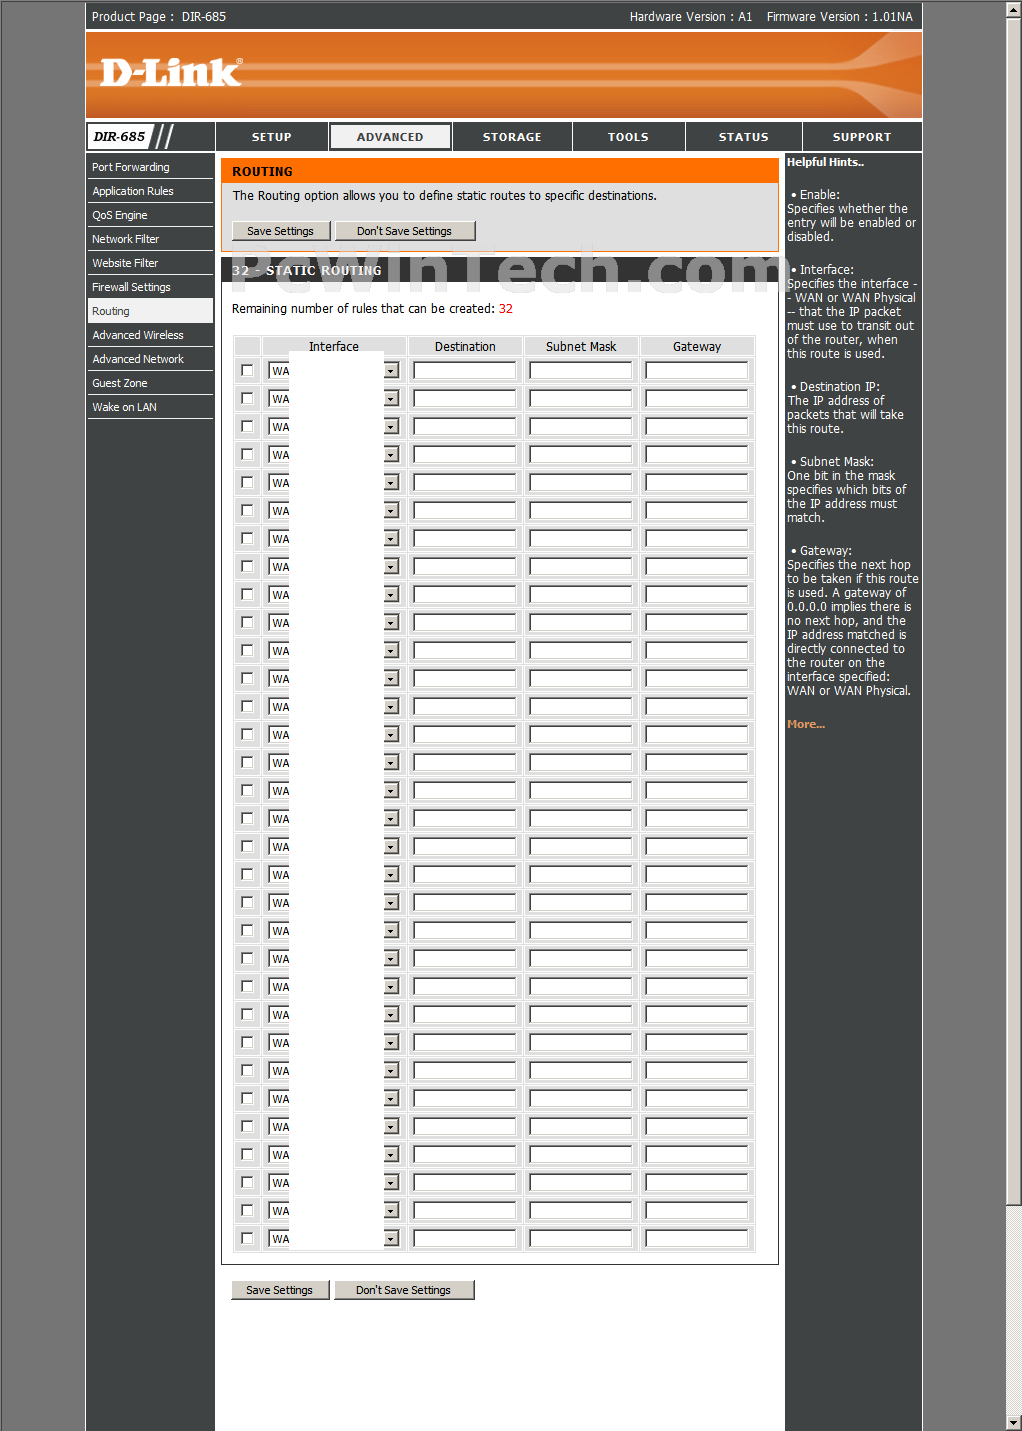Open Application Rules in the sidebar

(x=150, y=191)
